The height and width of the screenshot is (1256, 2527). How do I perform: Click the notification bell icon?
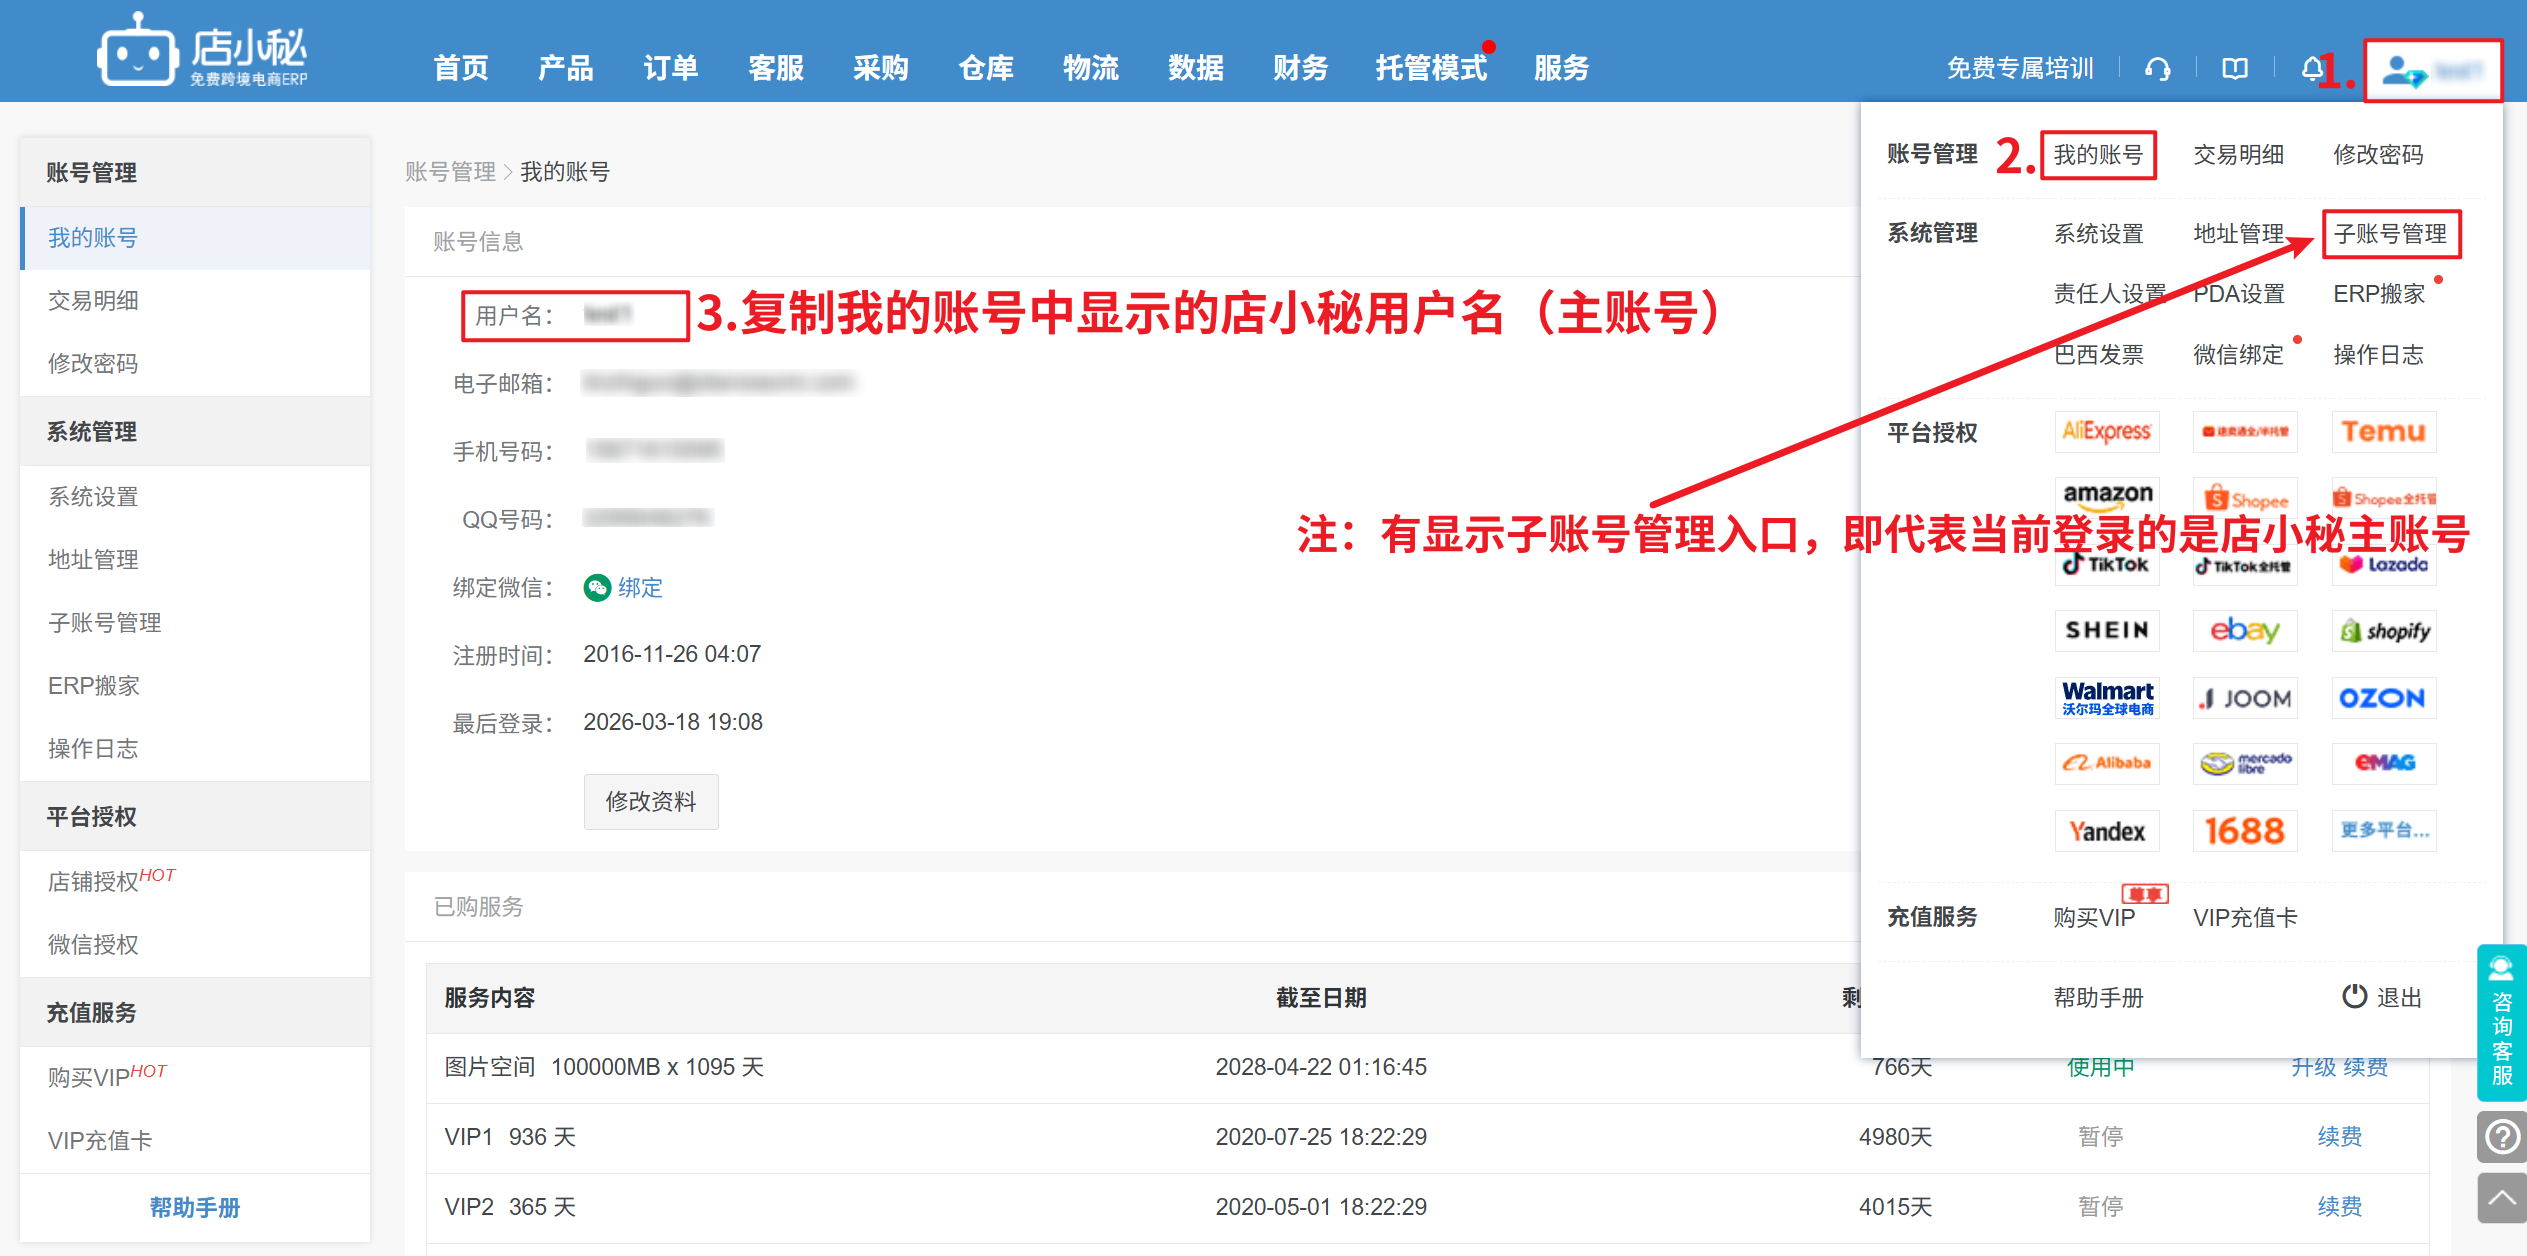tap(2311, 68)
